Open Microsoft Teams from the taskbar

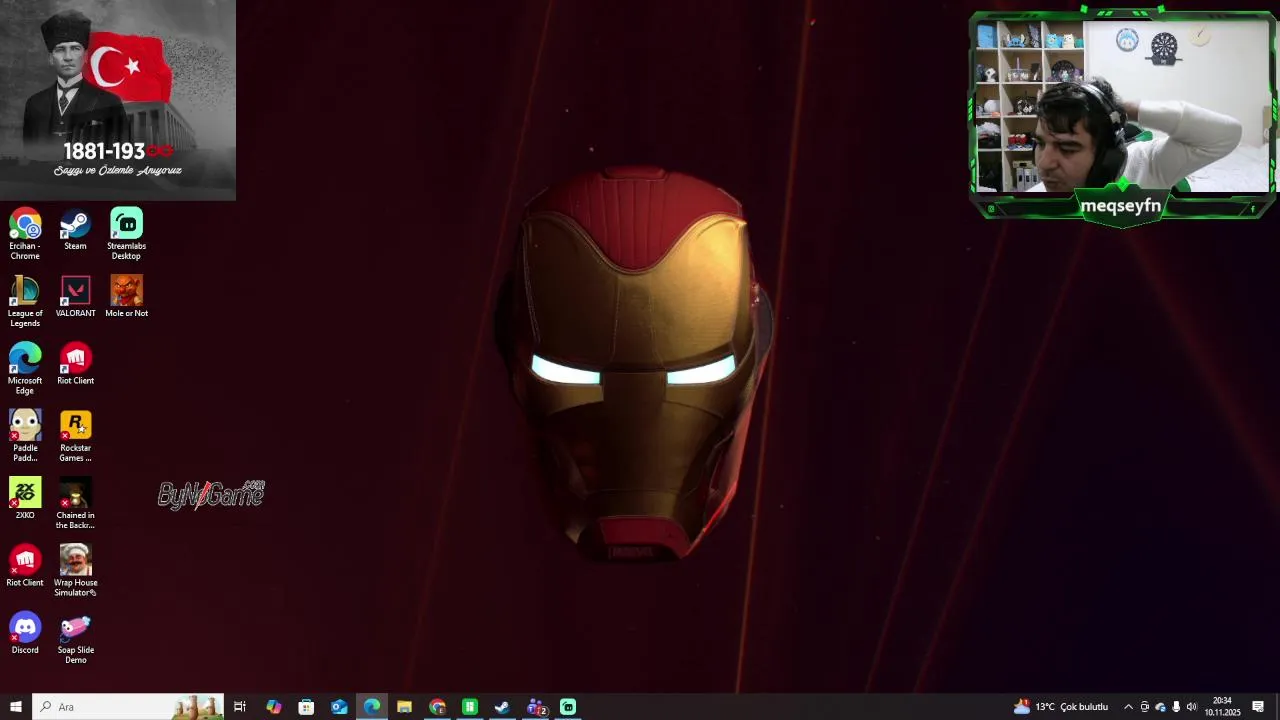(536, 707)
